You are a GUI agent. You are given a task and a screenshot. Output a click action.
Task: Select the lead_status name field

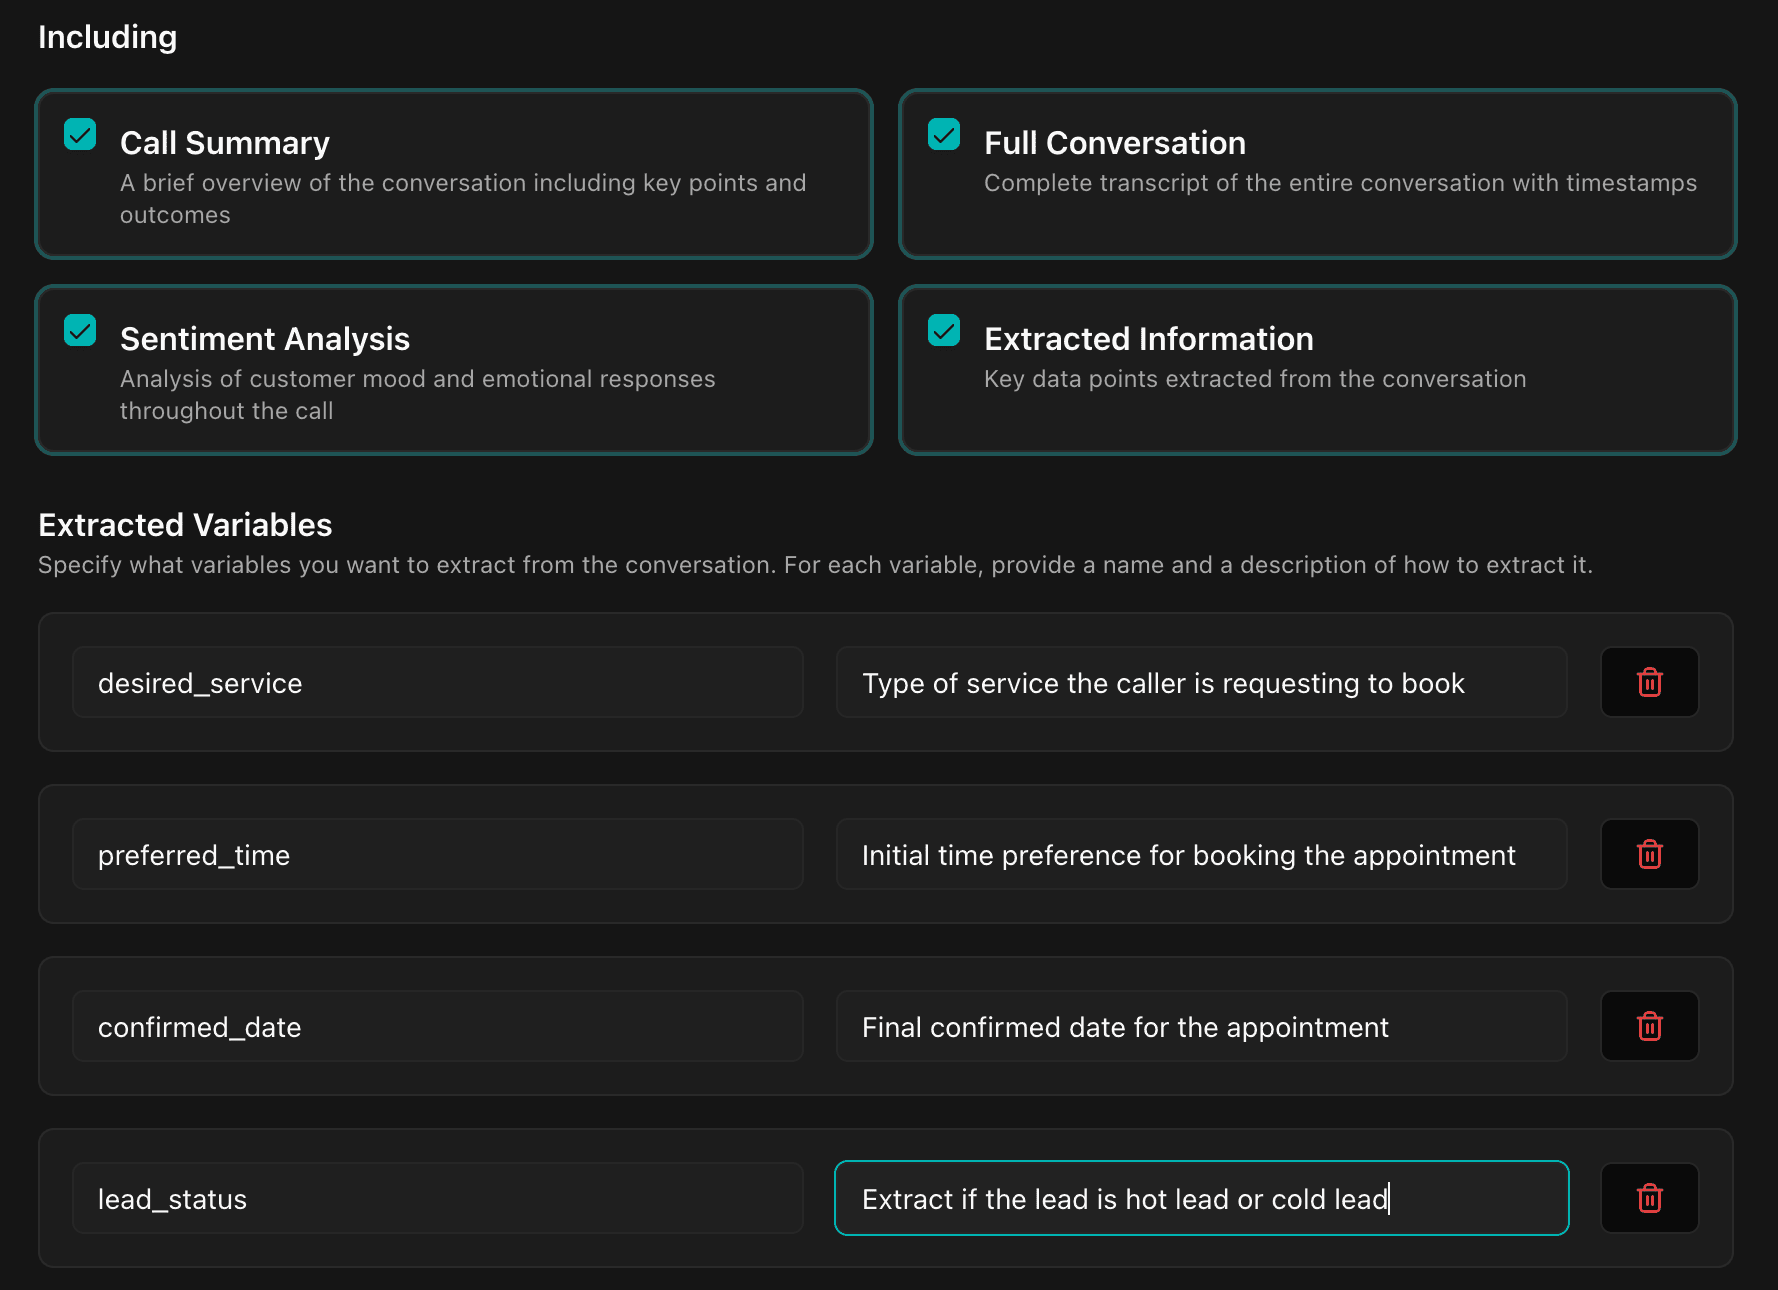(437, 1198)
